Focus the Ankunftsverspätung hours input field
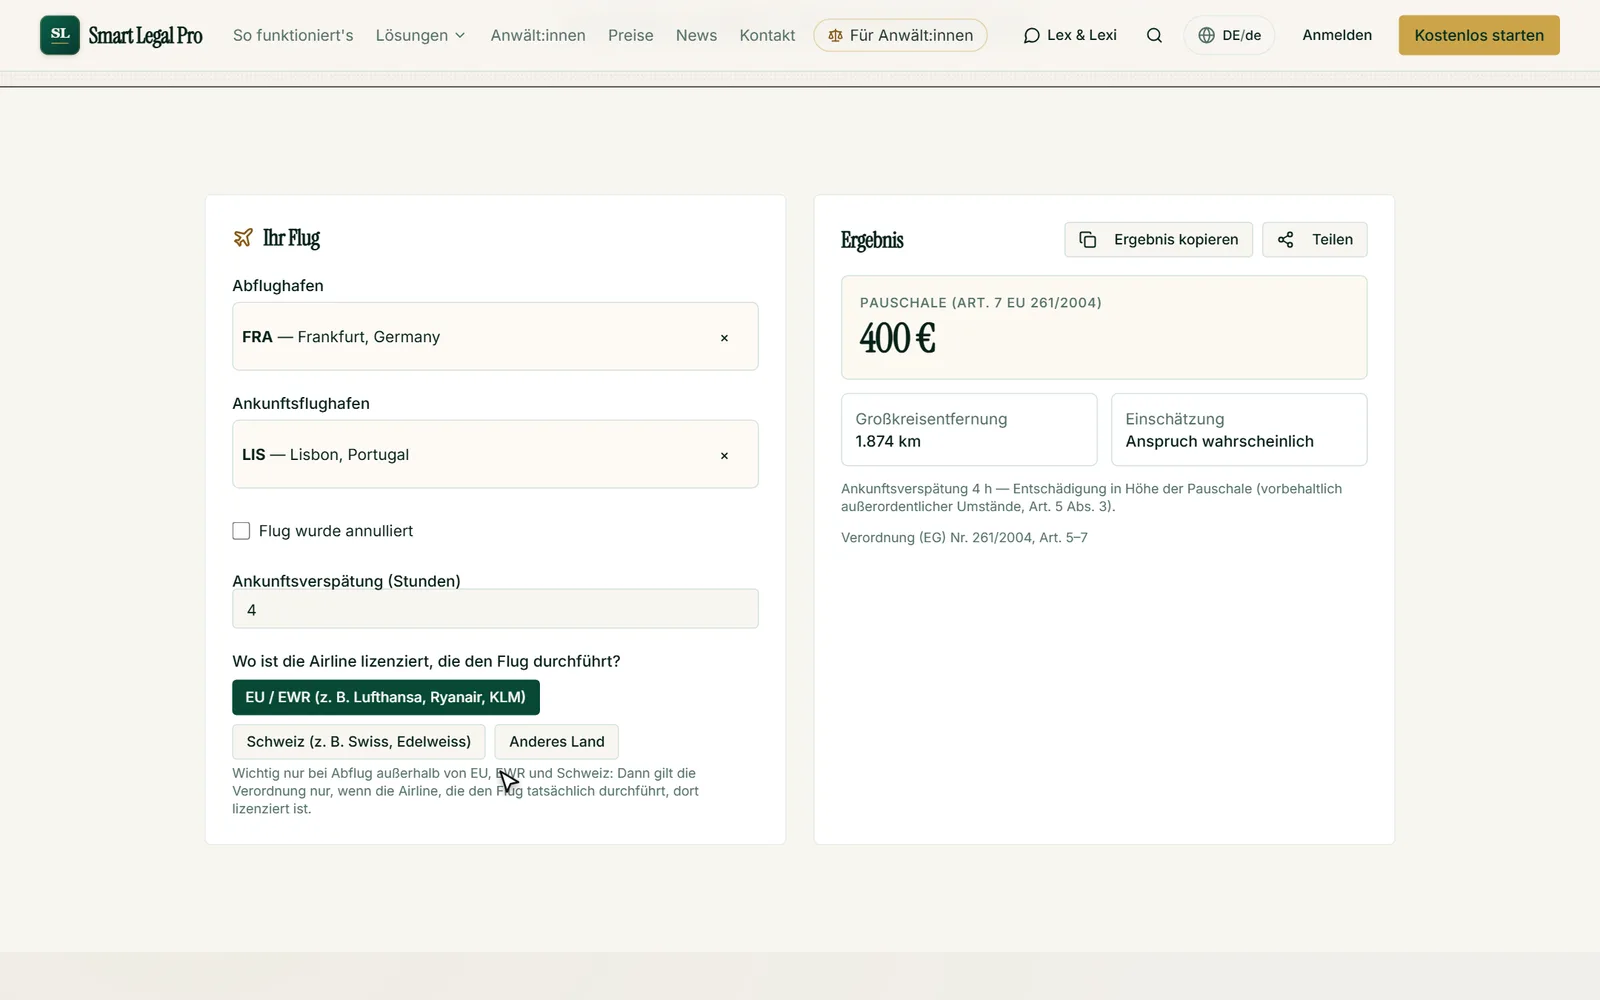This screenshot has height=1000, width=1600. click(495, 609)
